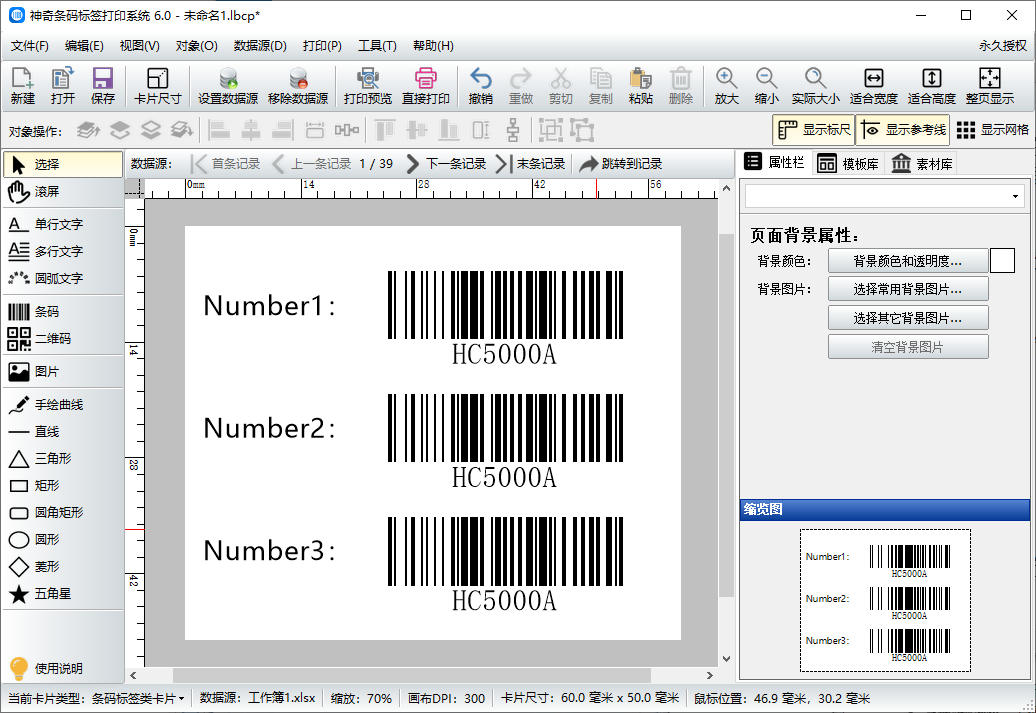Select the 菱形 diamond tool
Image resolution: width=1036 pixels, height=713 pixels.
point(63,567)
